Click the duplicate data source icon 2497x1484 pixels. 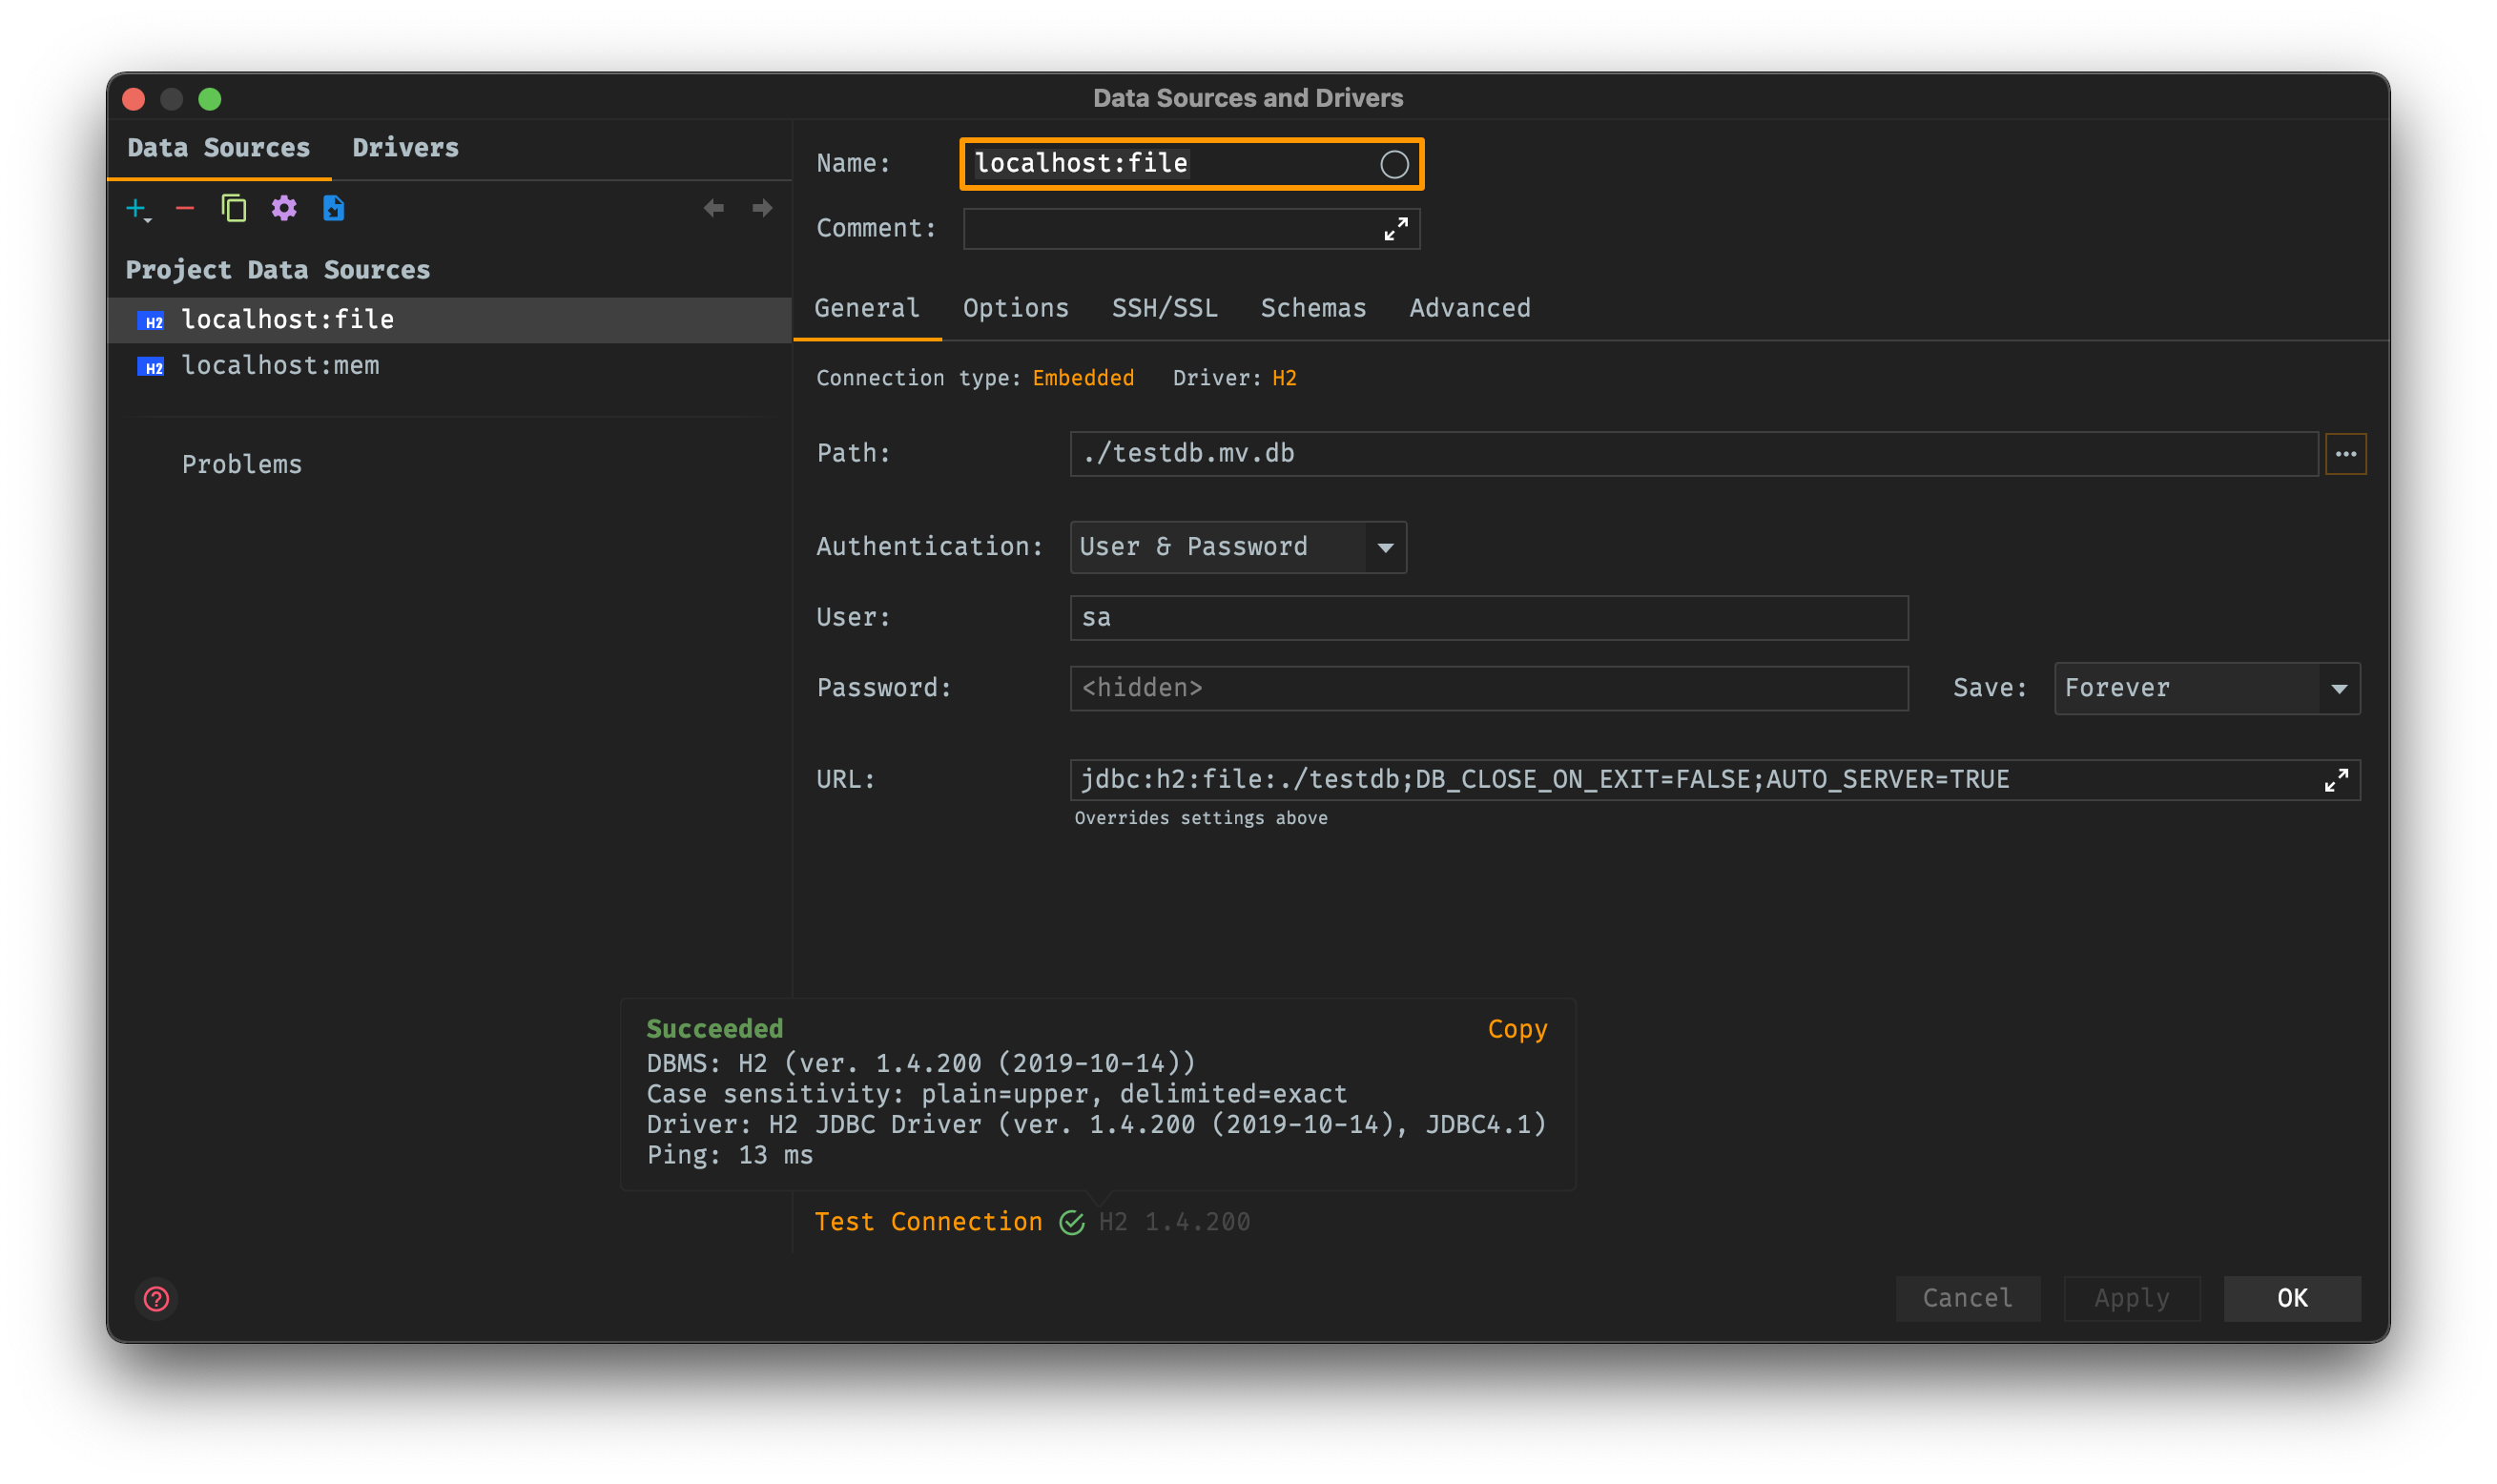tap(234, 208)
